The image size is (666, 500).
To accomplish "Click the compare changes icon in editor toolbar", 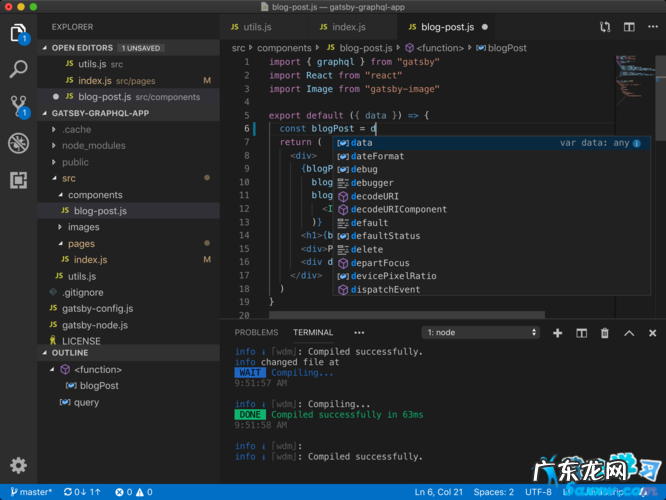I will (603, 27).
